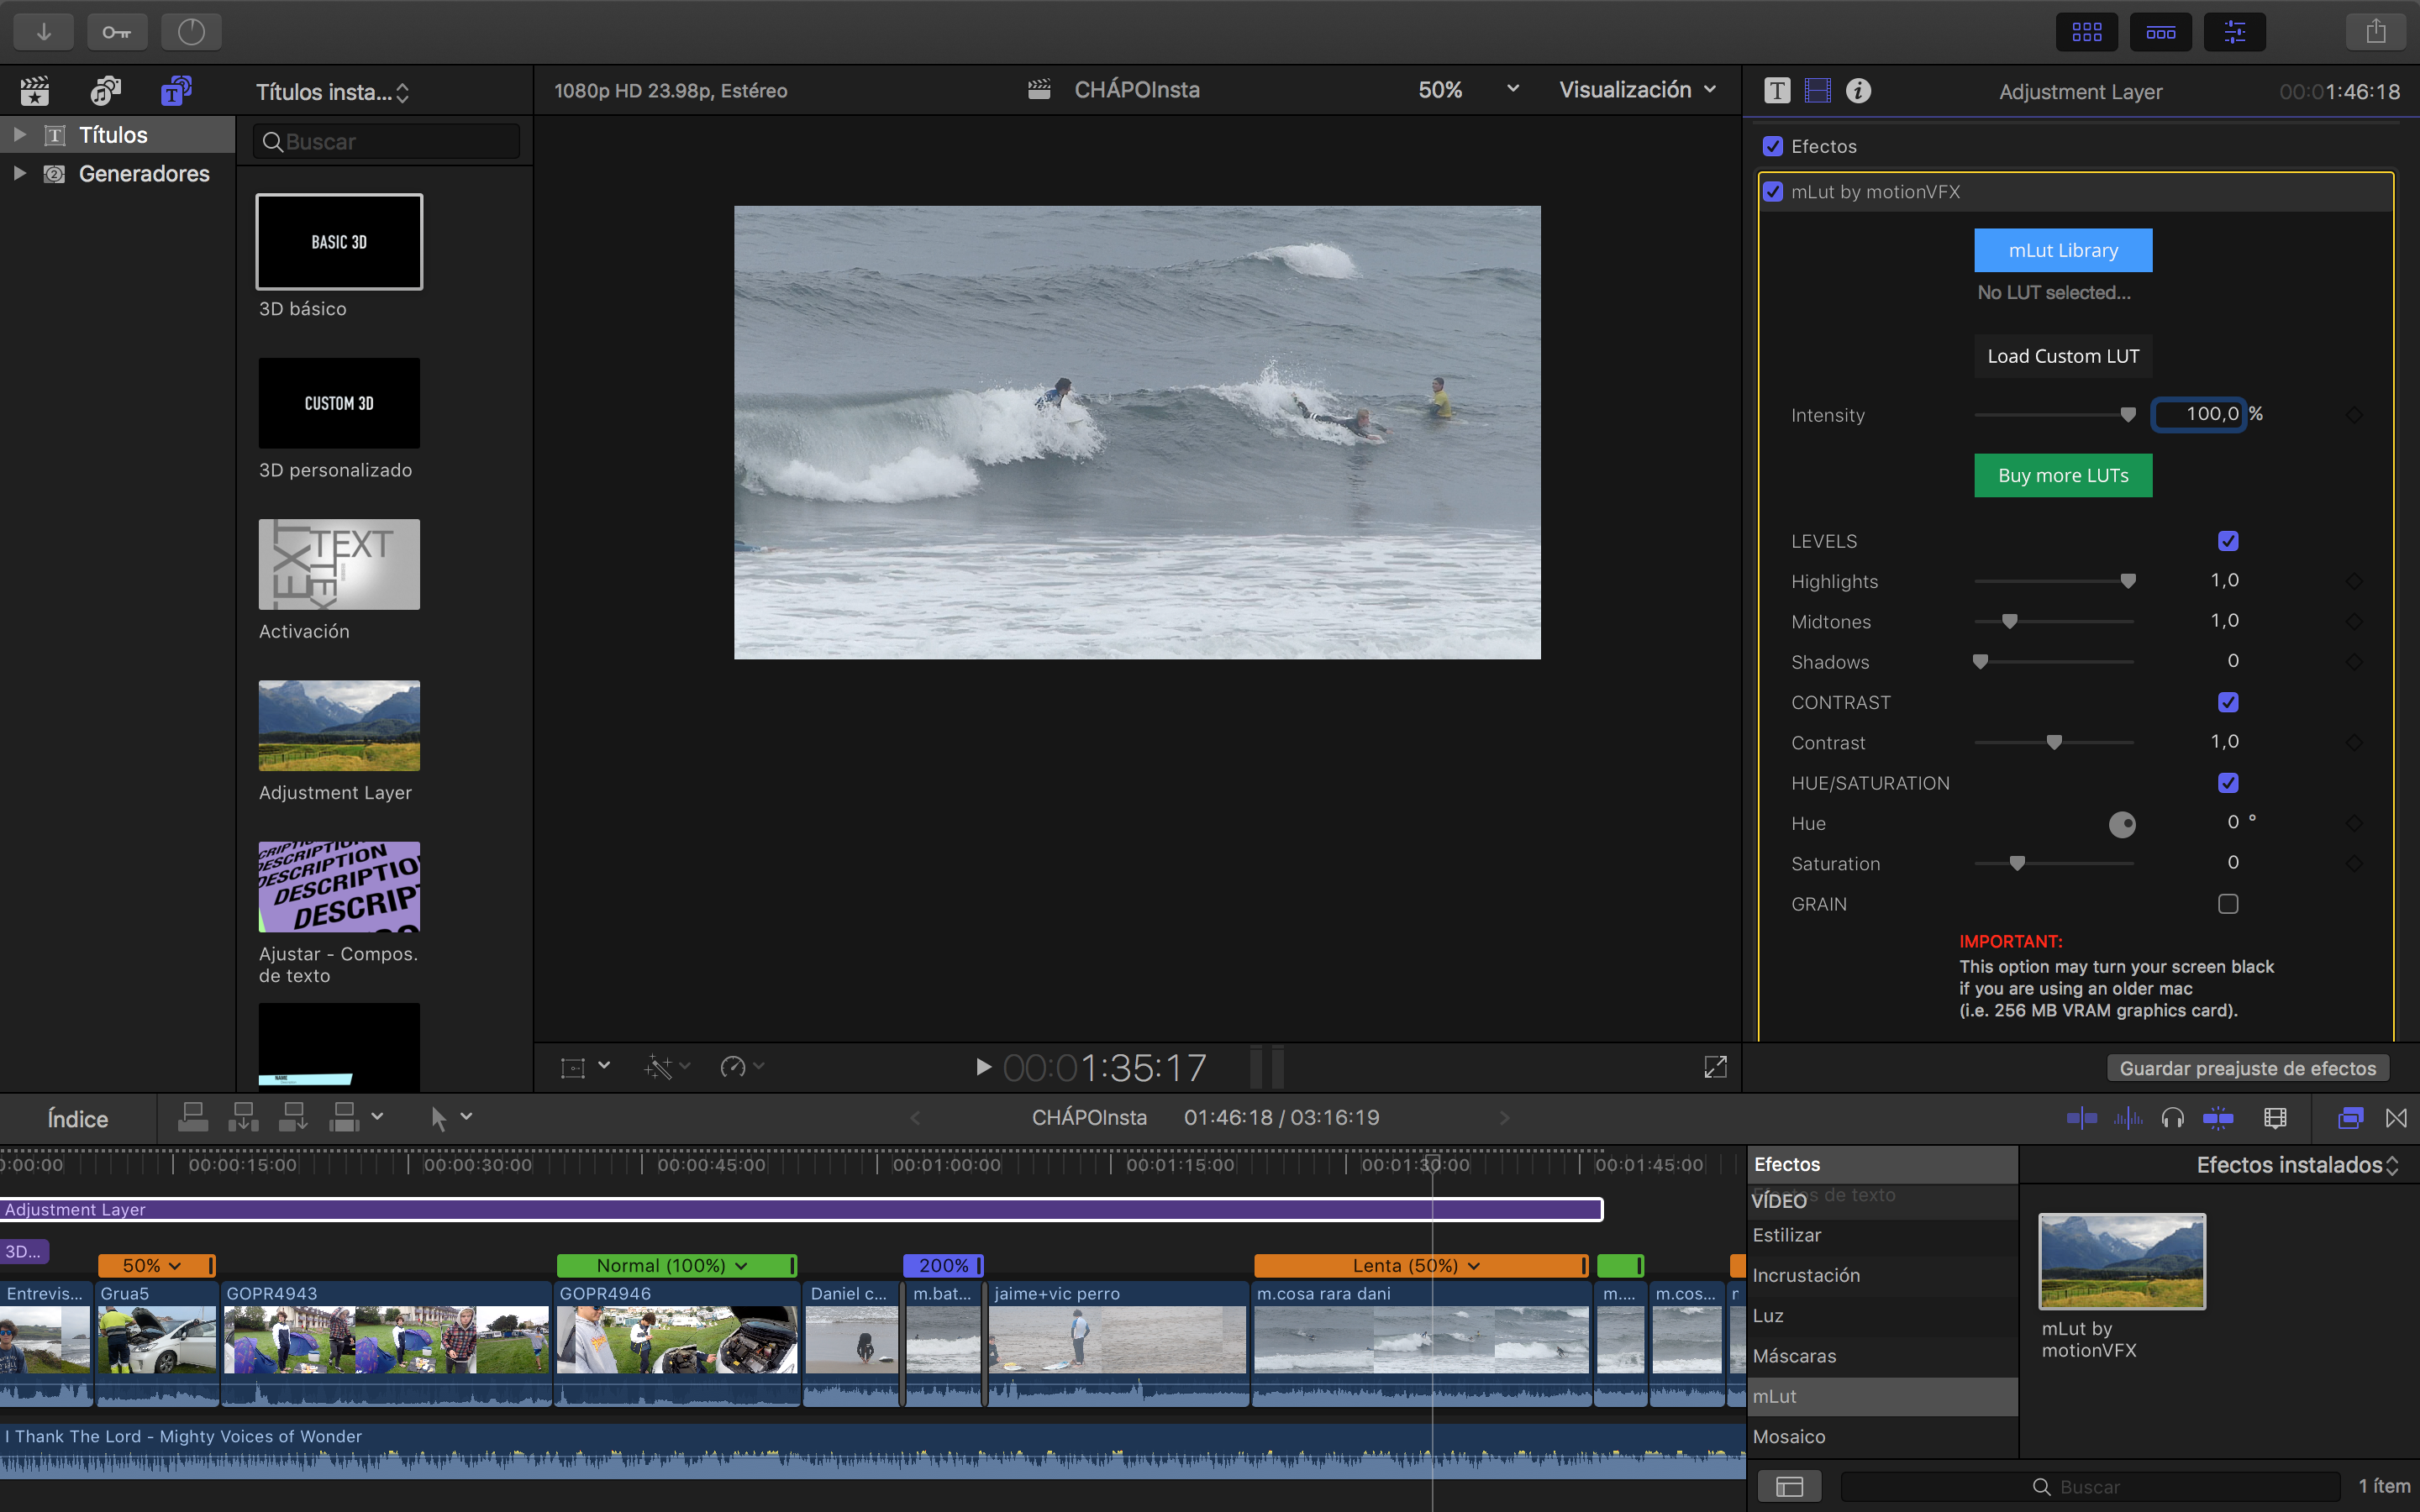Click insert clip icon in timeline toolbar

[243, 1117]
